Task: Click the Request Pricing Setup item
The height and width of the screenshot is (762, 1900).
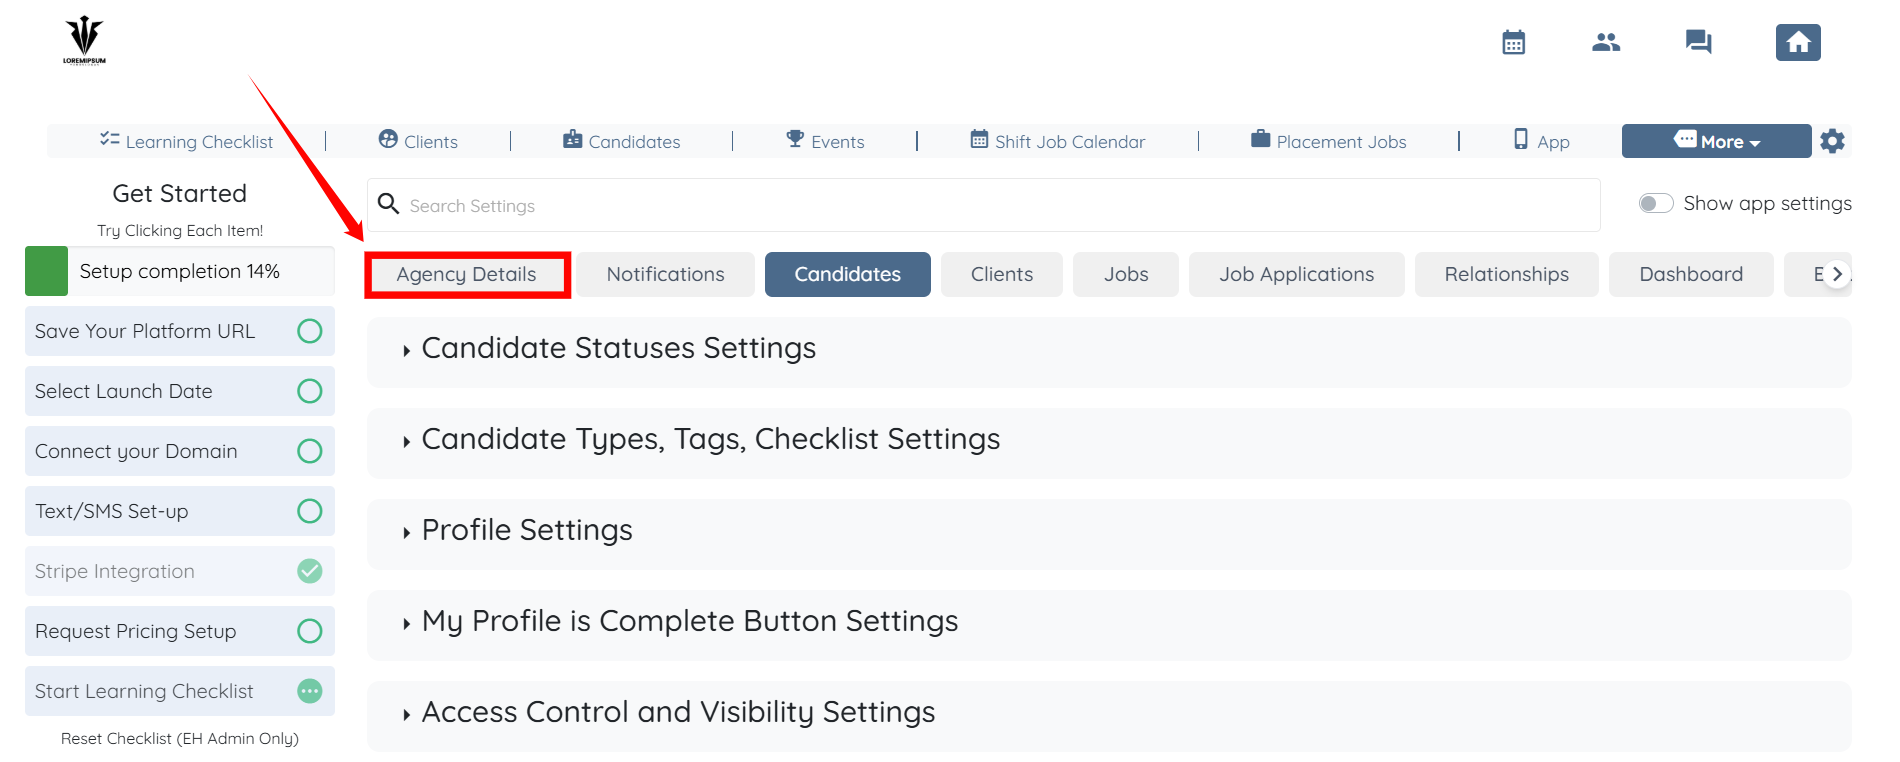Action: click(x=135, y=631)
